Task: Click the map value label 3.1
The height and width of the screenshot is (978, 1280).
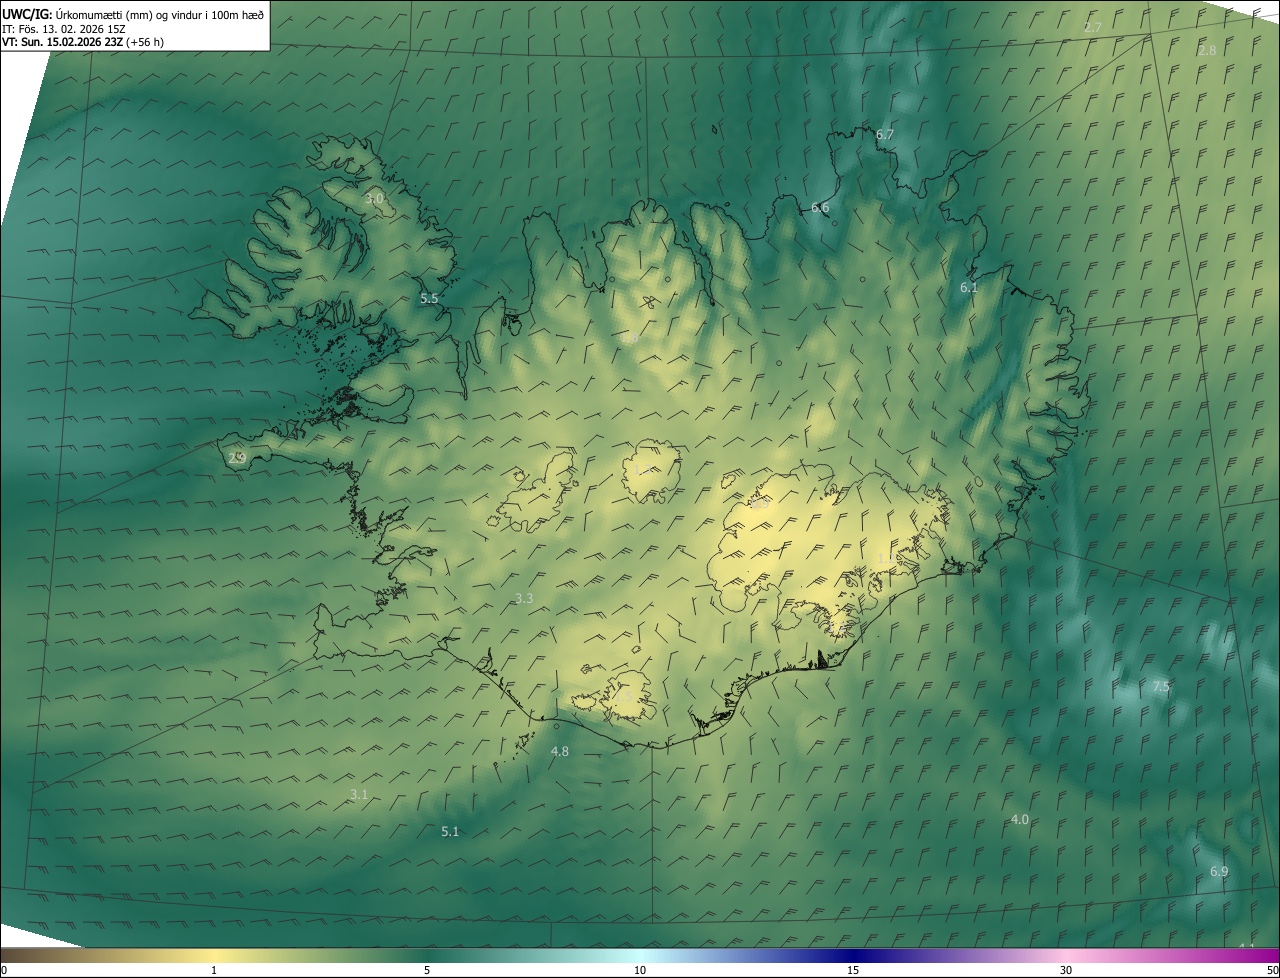Action: (x=359, y=794)
